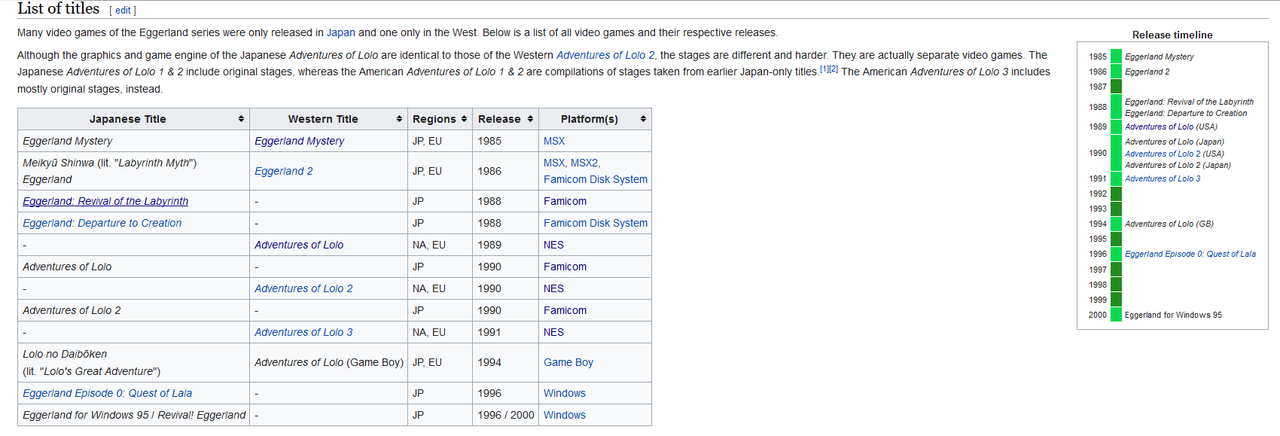The width and height of the screenshot is (1280, 436).
Task: Open citation reference [2]
Action: click(x=833, y=69)
